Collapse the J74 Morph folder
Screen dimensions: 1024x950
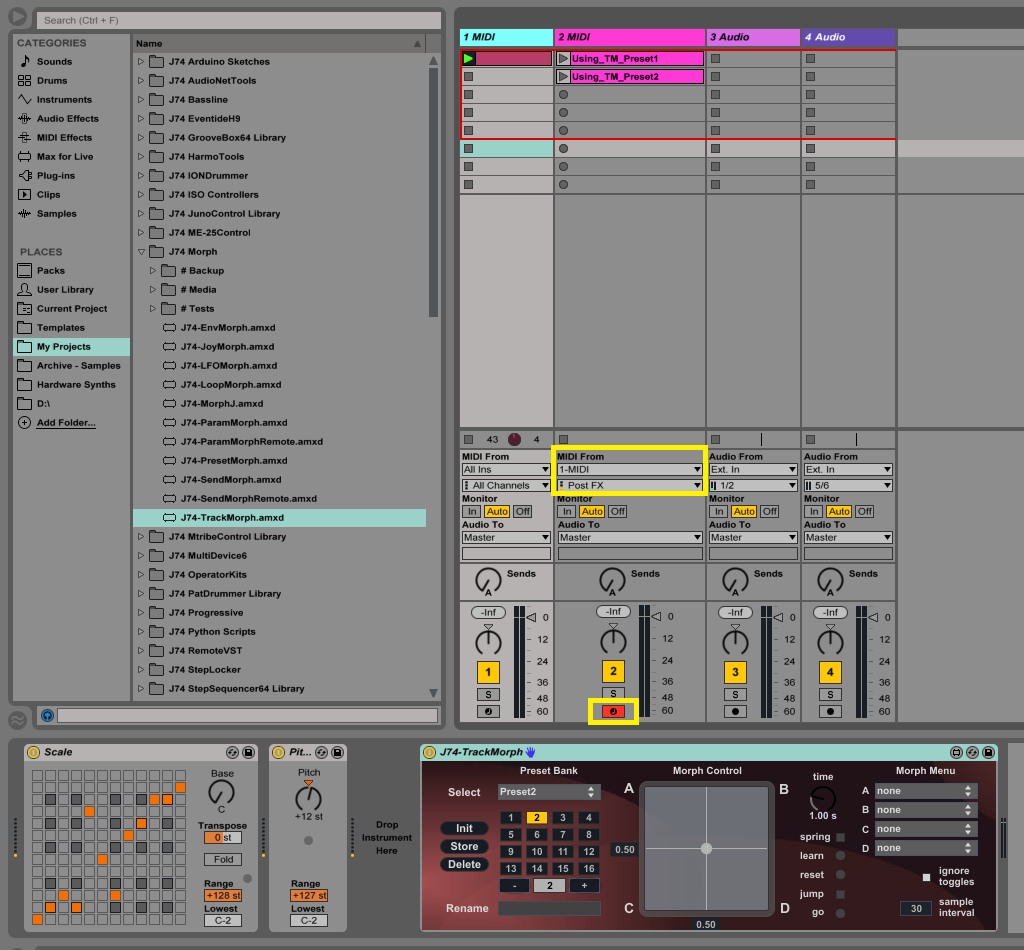pos(141,252)
